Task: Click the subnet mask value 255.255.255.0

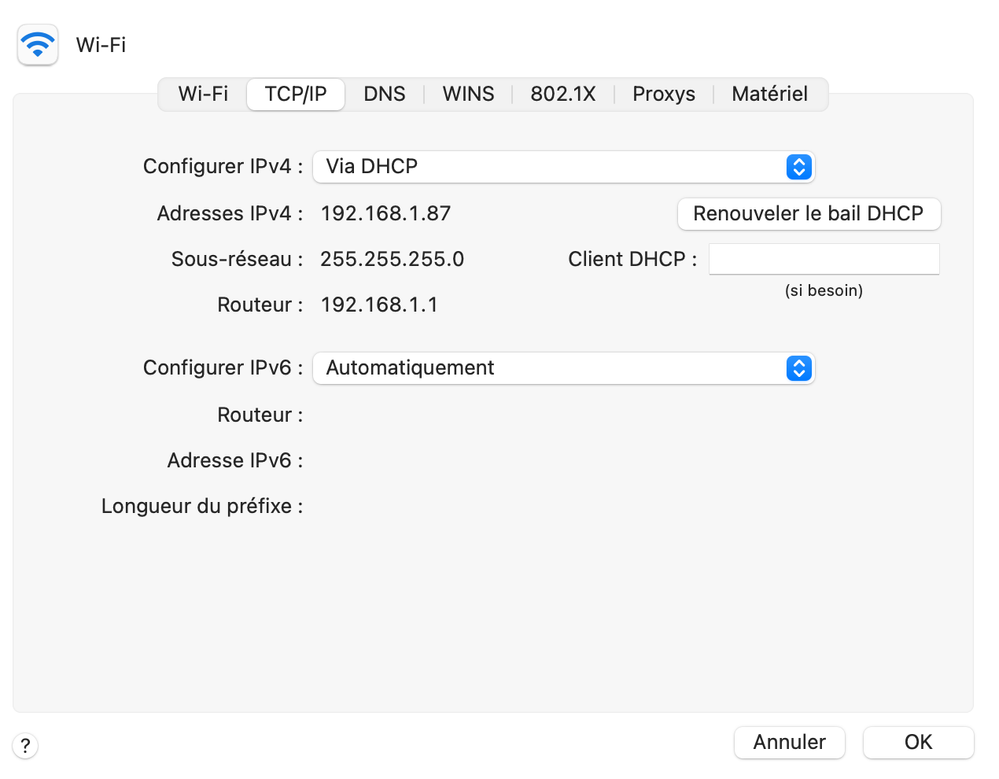Action: 392,259
